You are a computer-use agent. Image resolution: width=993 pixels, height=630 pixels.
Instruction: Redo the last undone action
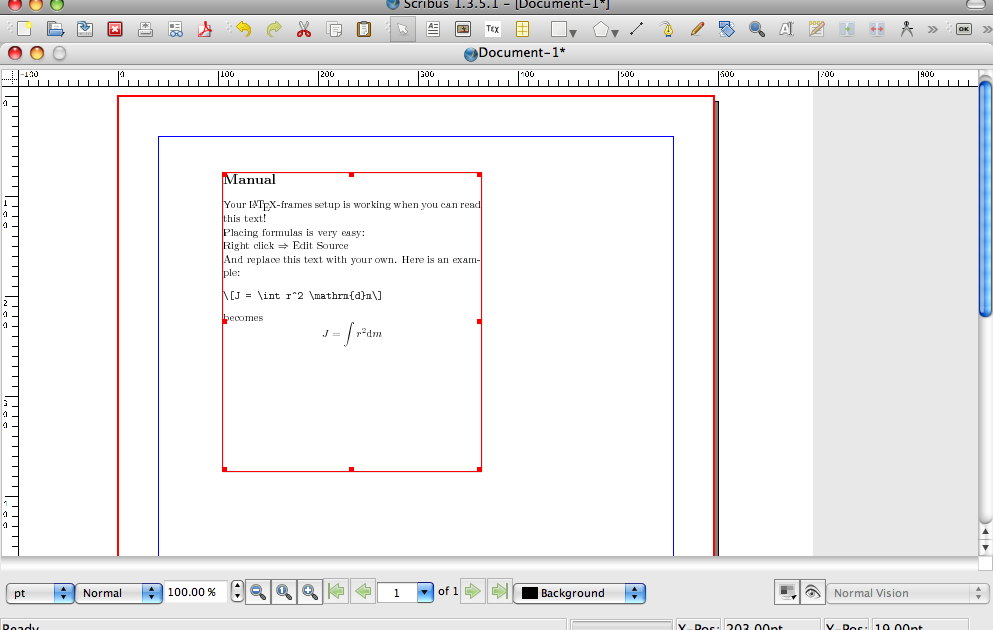coord(274,29)
